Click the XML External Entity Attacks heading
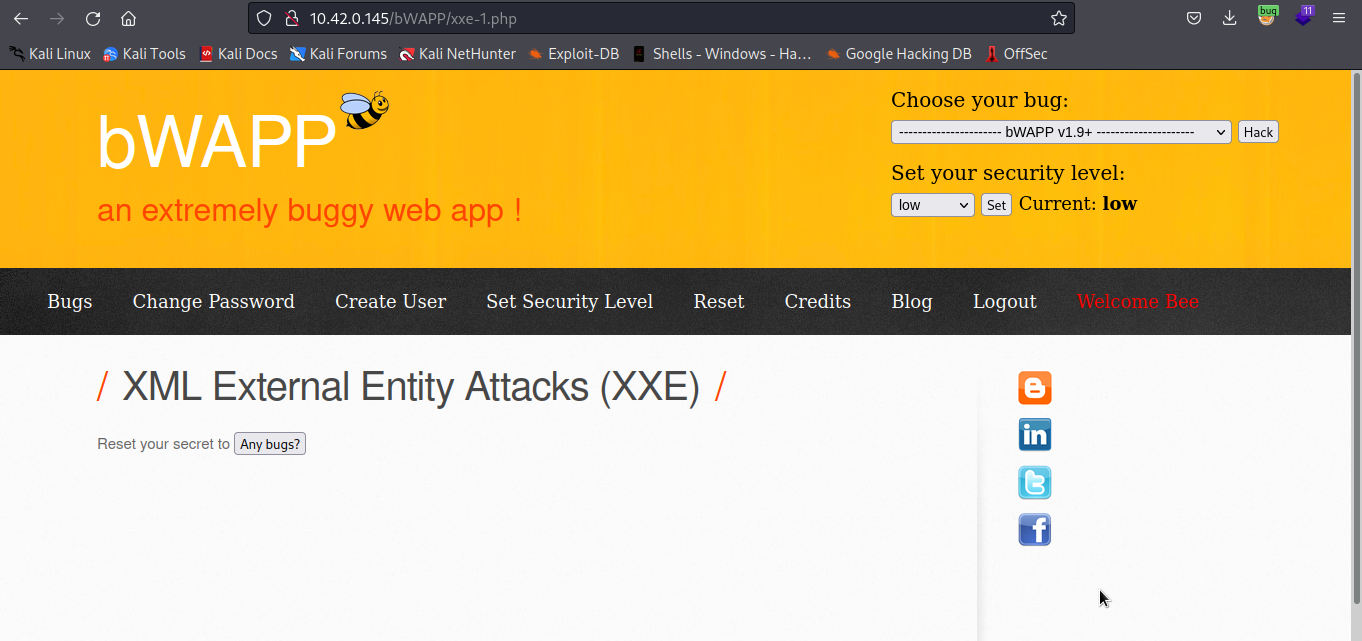This screenshot has height=641, width=1362. (411, 387)
